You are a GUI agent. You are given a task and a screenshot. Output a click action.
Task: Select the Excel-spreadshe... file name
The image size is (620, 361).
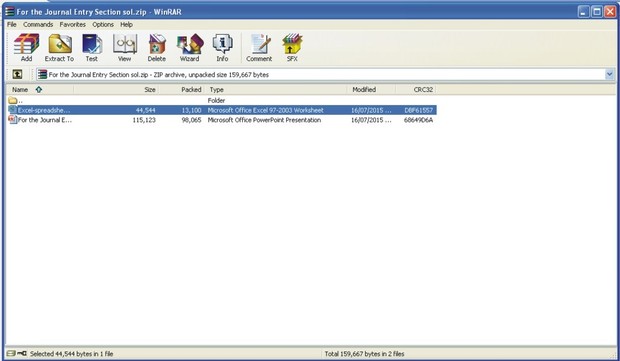click(44, 110)
